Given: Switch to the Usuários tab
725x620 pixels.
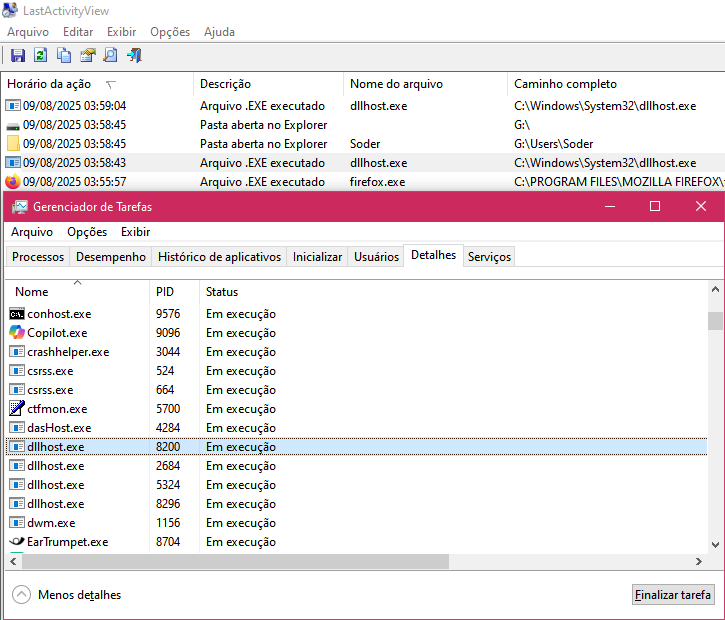Looking at the screenshot, I should click(376, 257).
